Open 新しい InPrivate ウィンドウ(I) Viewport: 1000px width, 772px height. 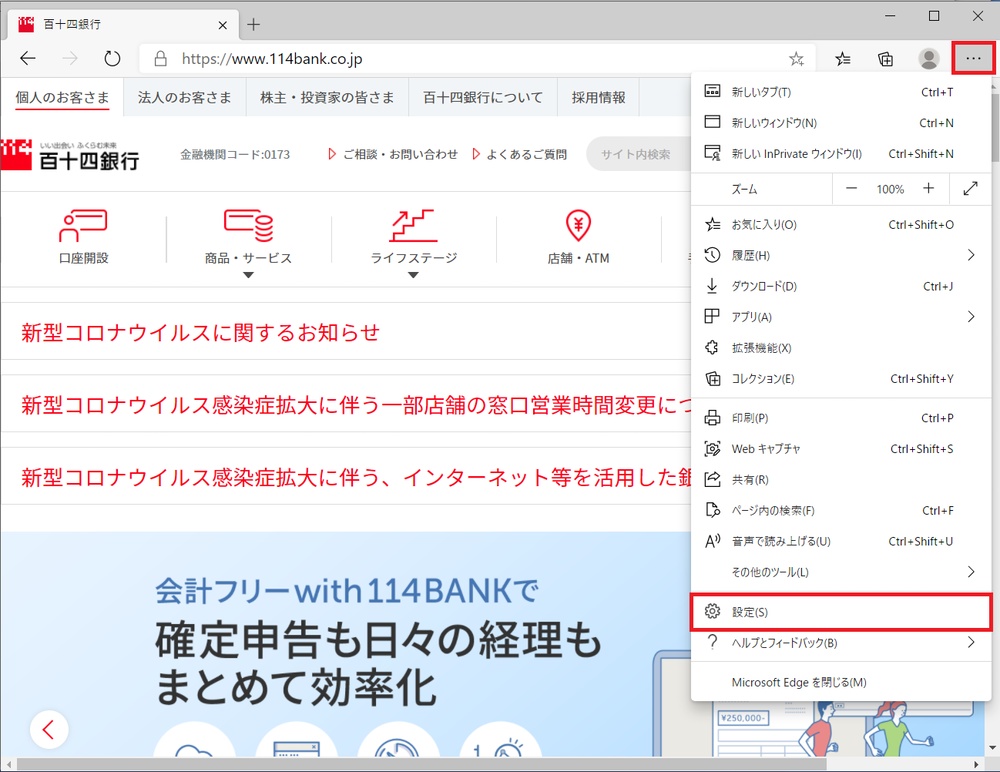[841, 154]
